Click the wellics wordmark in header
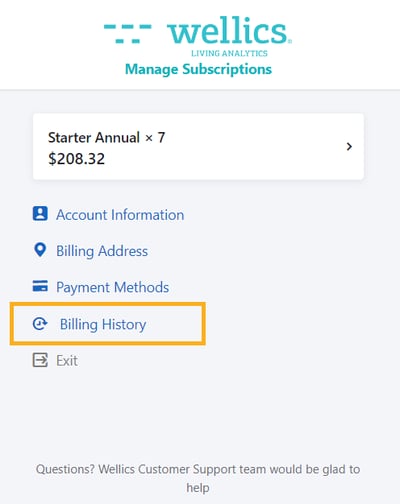 (229, 31)
